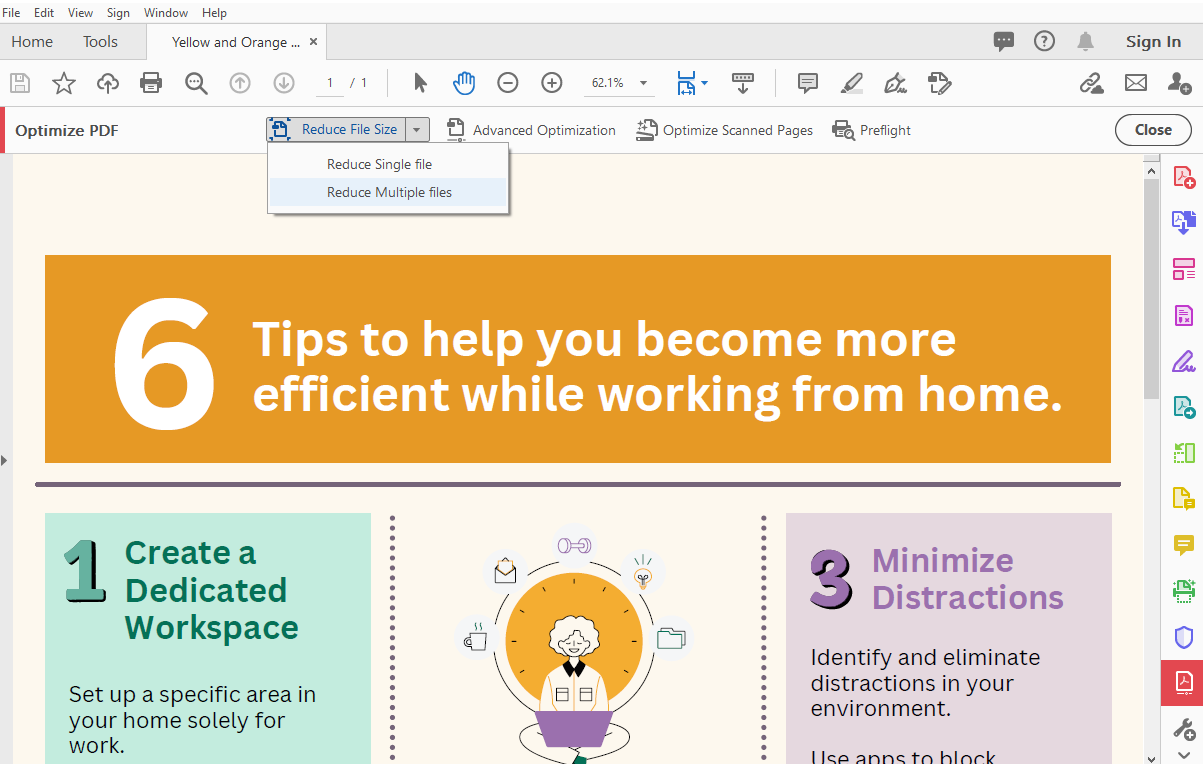Choose Reduce Single file option
The width and height of the screenshot is (1203, 764).
point(379,164)
